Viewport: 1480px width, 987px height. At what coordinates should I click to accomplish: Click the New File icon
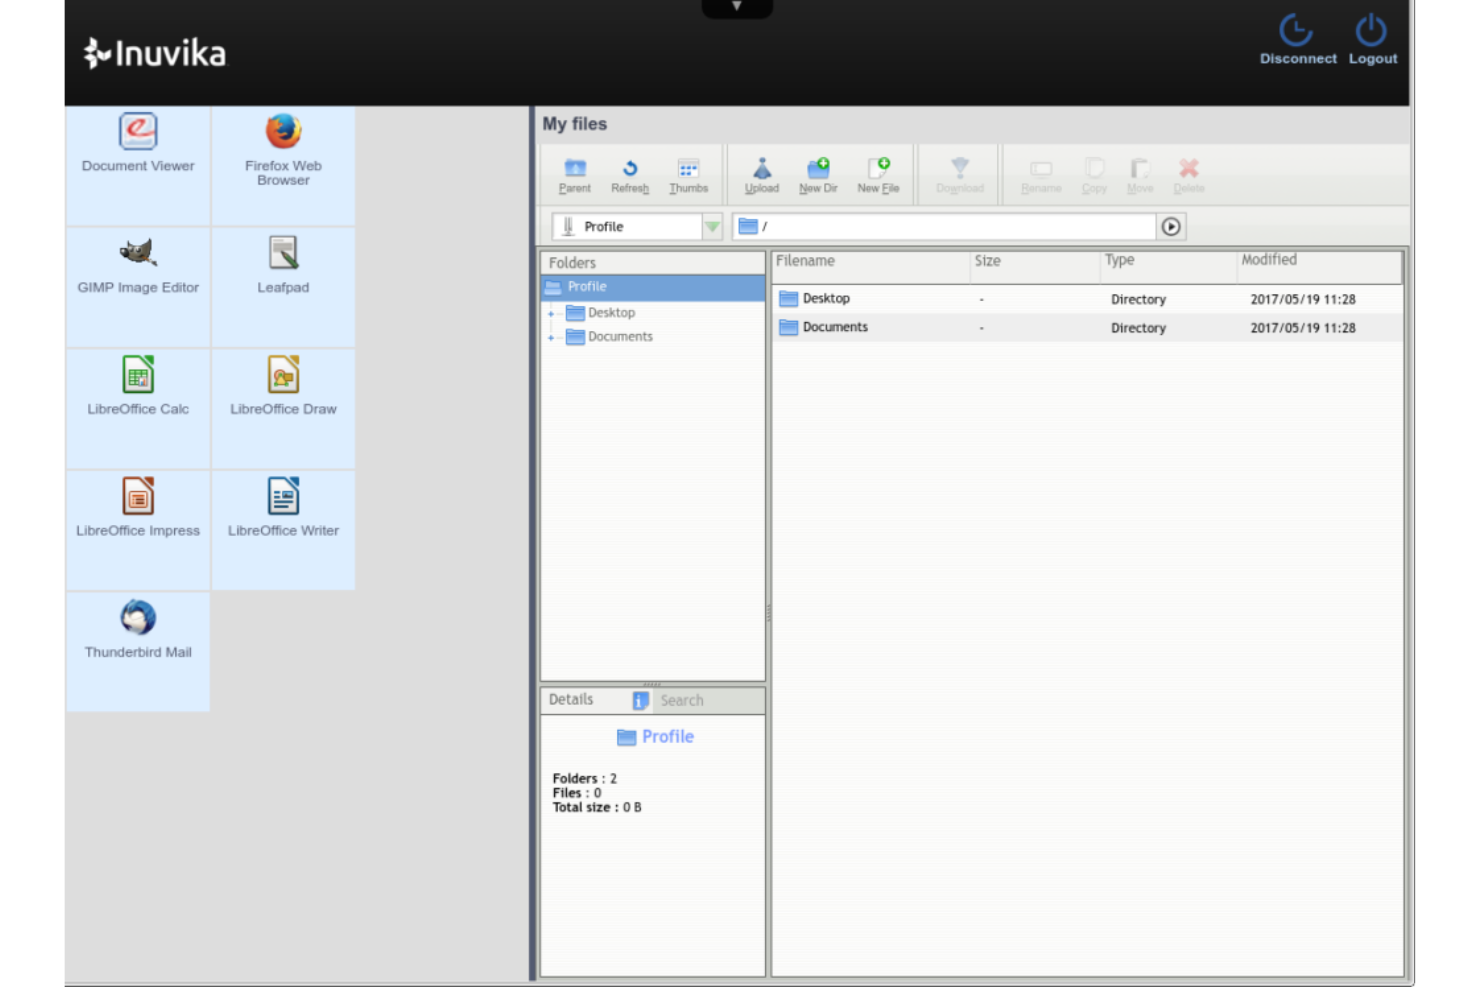pyautogui.click(x=878, y=173)
